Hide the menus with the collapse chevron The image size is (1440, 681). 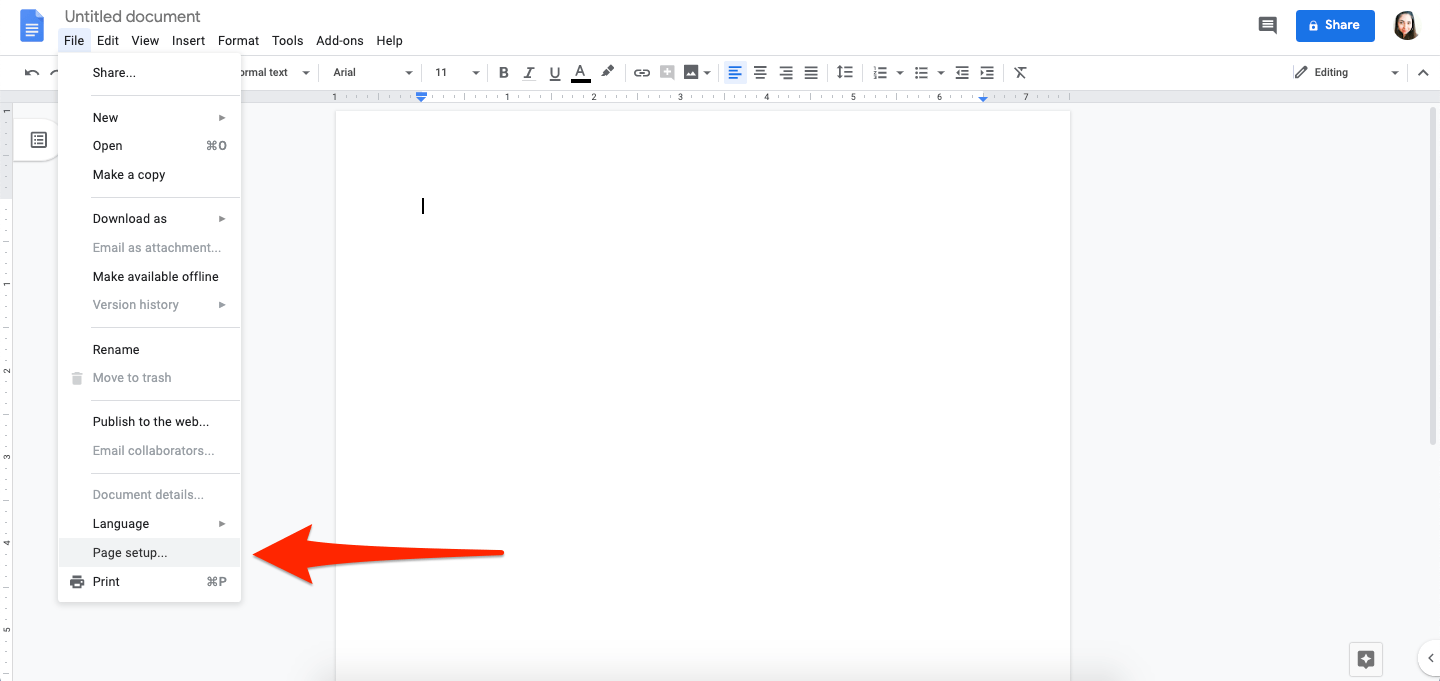point(1423,73)
